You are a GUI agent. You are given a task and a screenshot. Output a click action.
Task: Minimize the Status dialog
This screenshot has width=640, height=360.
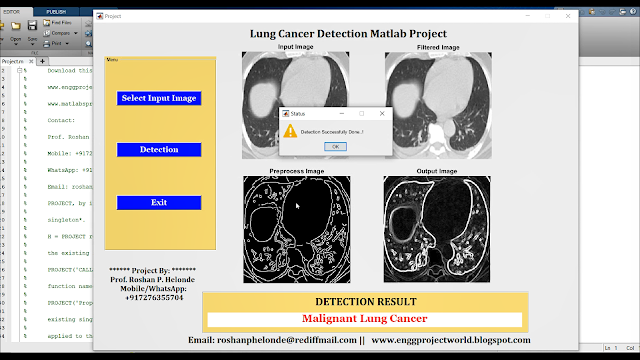(x=342, y=113)
